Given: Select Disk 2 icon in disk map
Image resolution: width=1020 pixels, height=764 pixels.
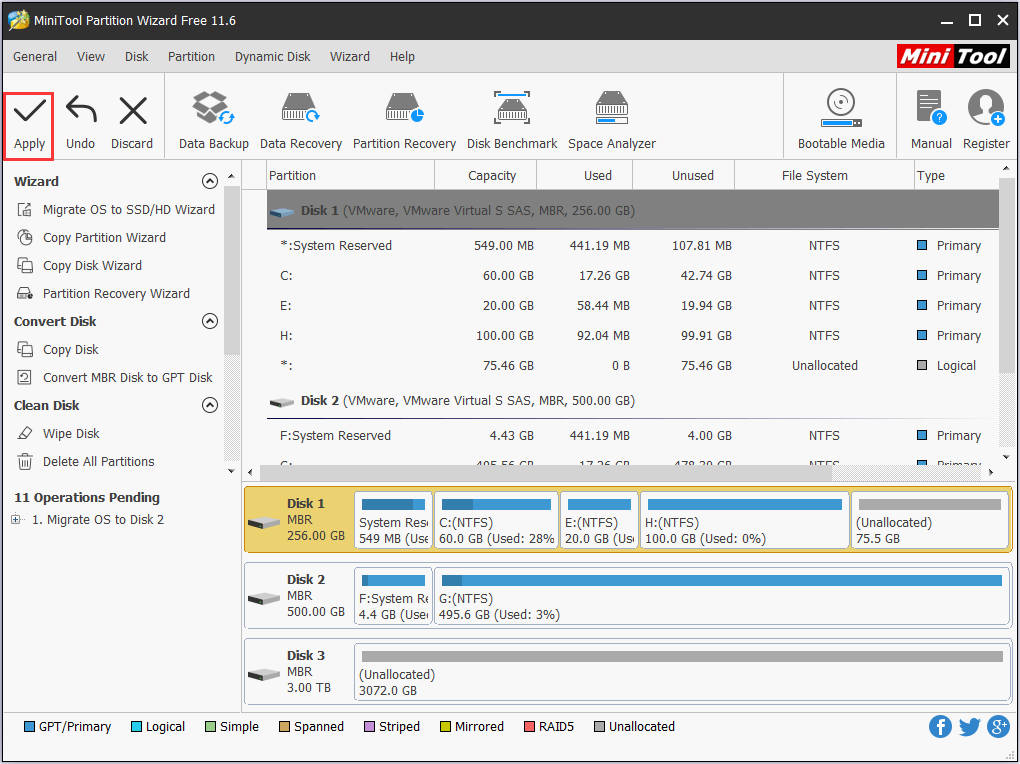Looking at the screenshot, I should (x=264, y=597).
